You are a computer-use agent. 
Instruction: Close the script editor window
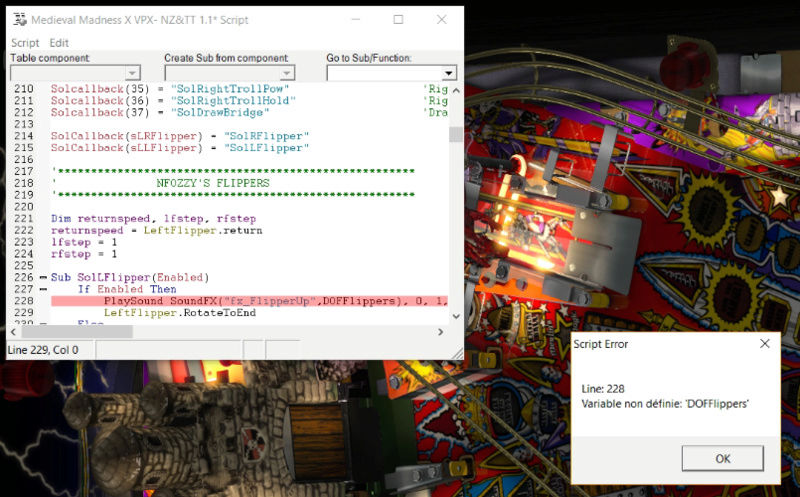pyautogui.click(x=442, y=19)
